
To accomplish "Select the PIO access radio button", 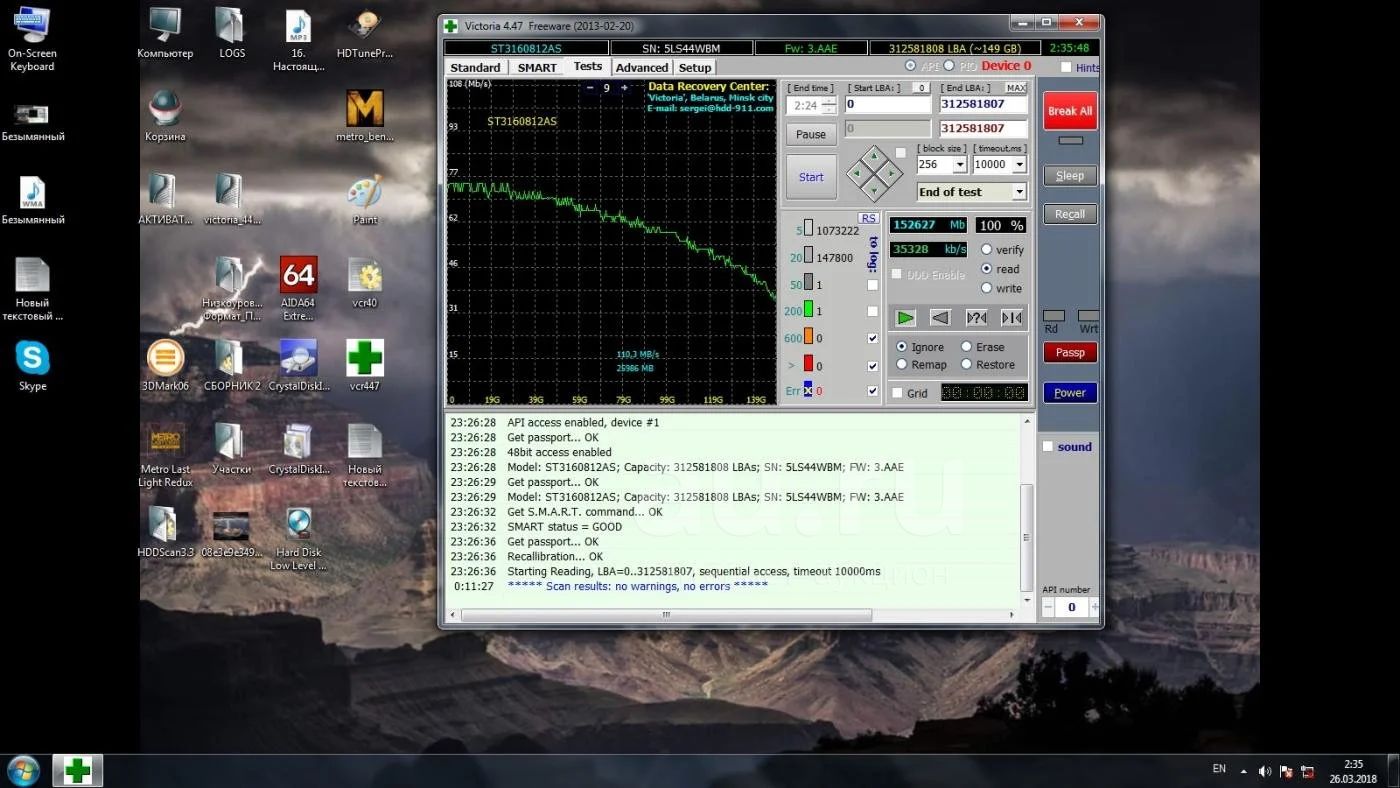I will click(948, 66).
